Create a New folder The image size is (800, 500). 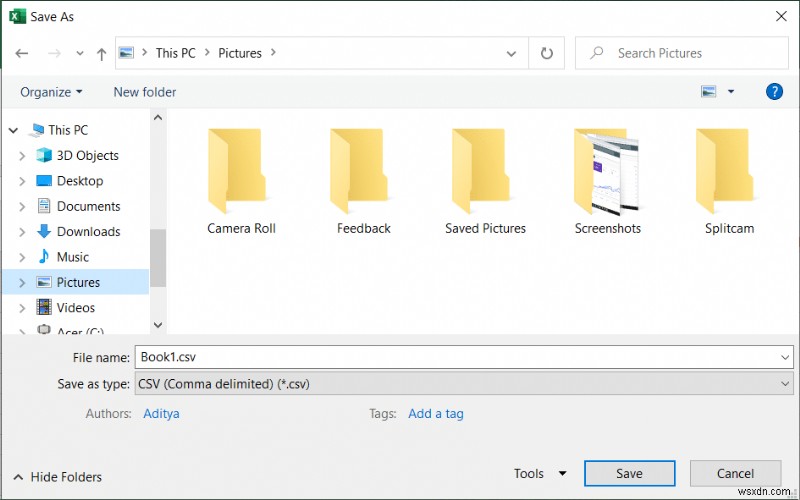pyautogui.click(x=145, y=92)
